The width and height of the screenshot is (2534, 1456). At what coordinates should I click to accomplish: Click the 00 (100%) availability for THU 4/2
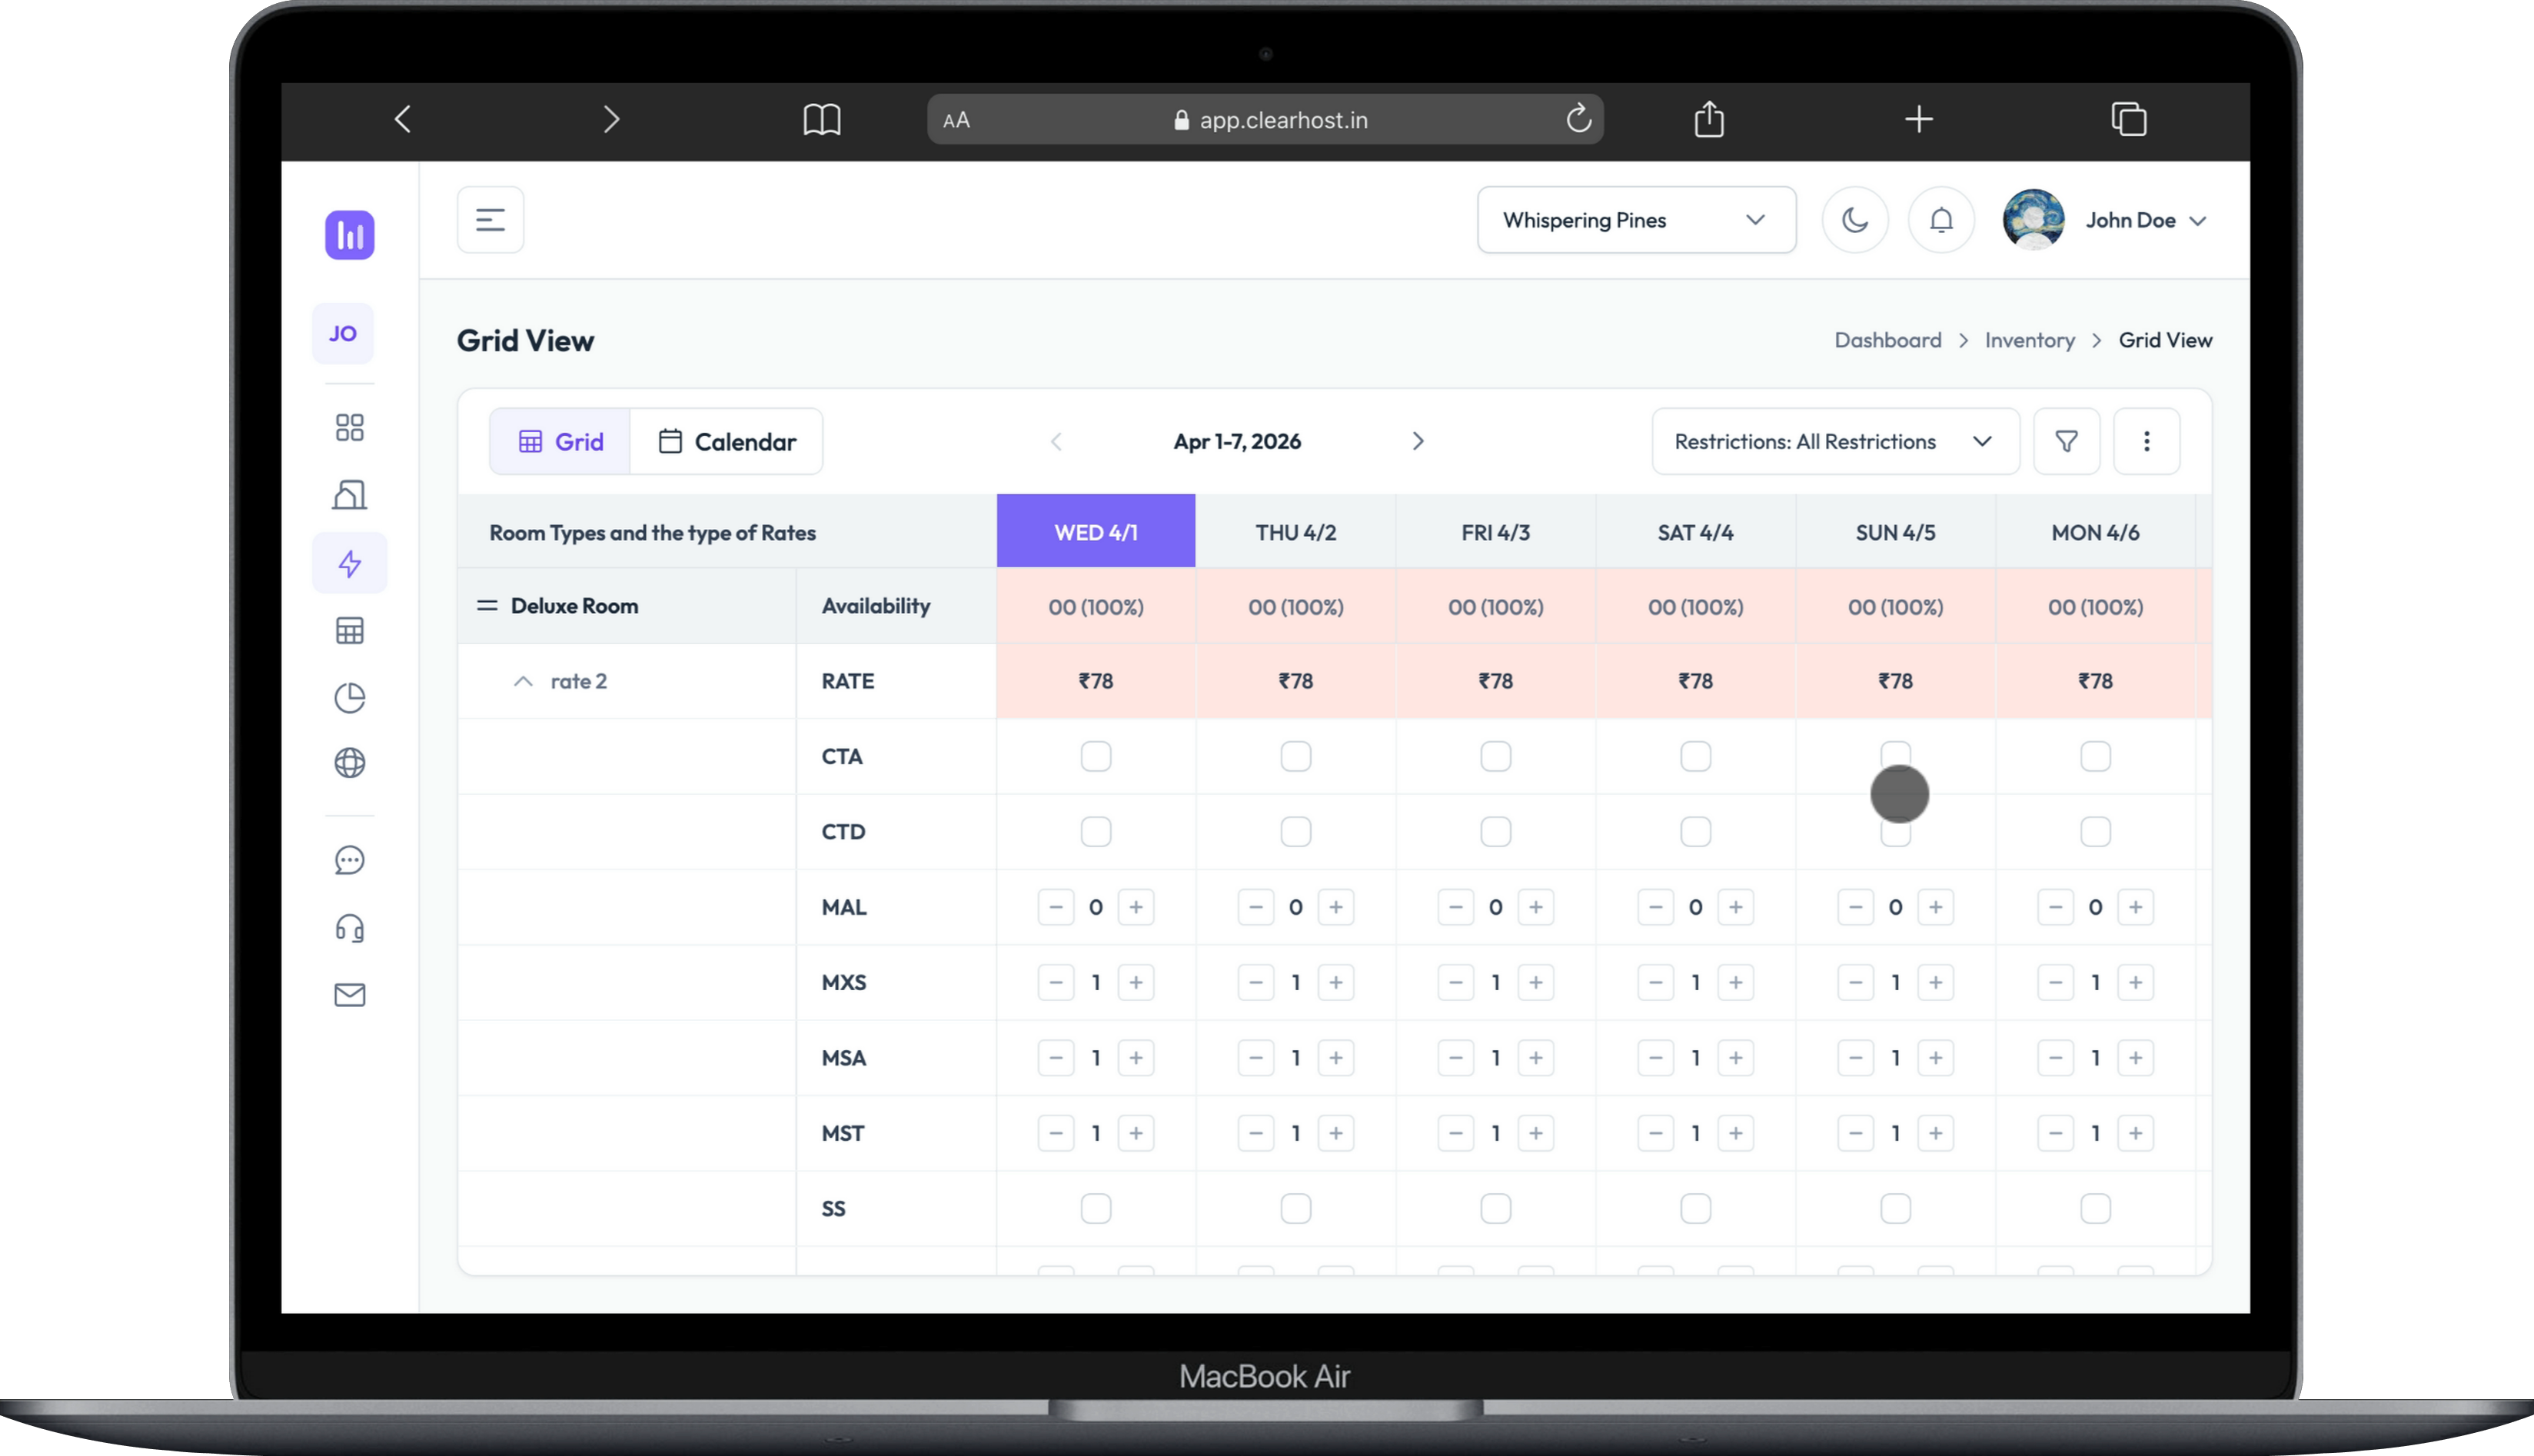[1295, 606]
